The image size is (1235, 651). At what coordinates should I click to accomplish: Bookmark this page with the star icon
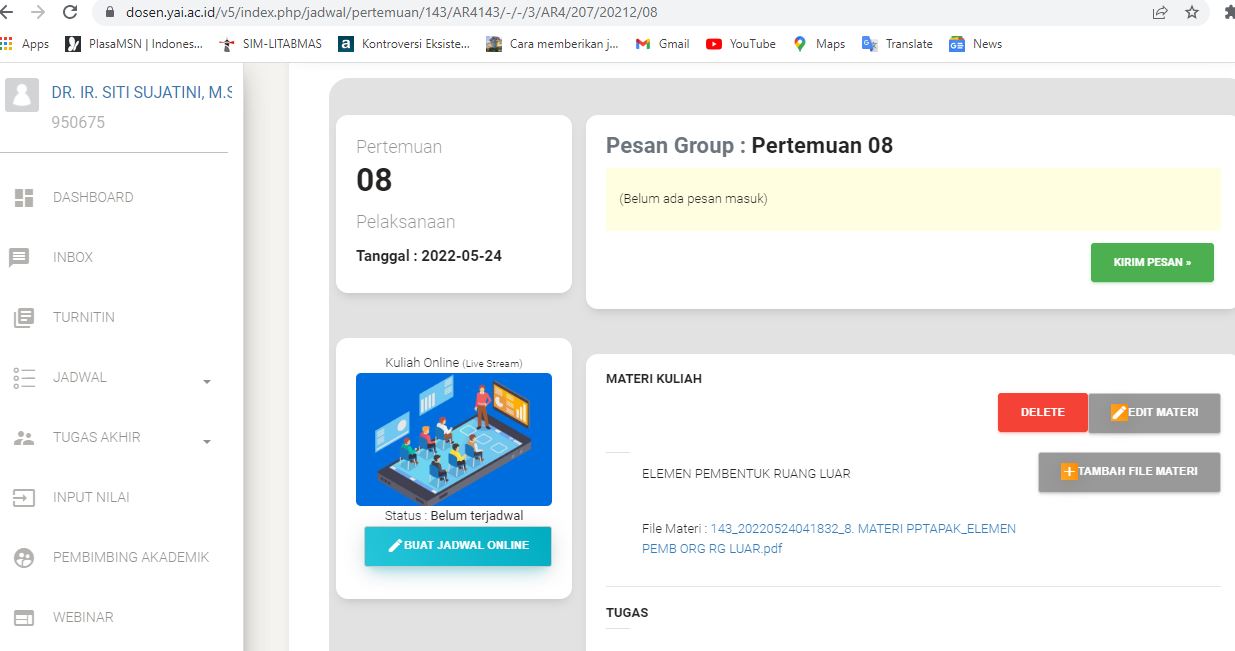1191,13
